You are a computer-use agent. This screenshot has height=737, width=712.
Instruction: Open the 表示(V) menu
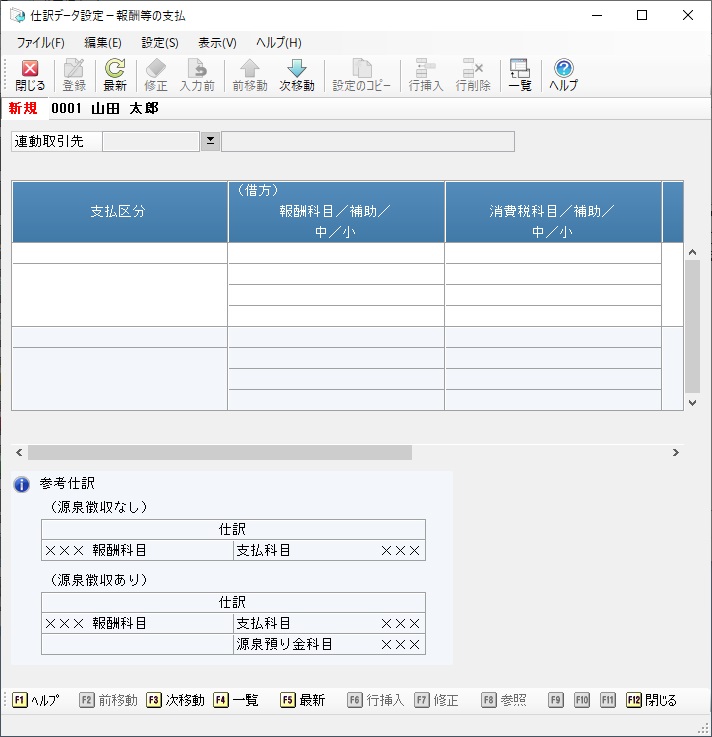(x=217, y=43)
